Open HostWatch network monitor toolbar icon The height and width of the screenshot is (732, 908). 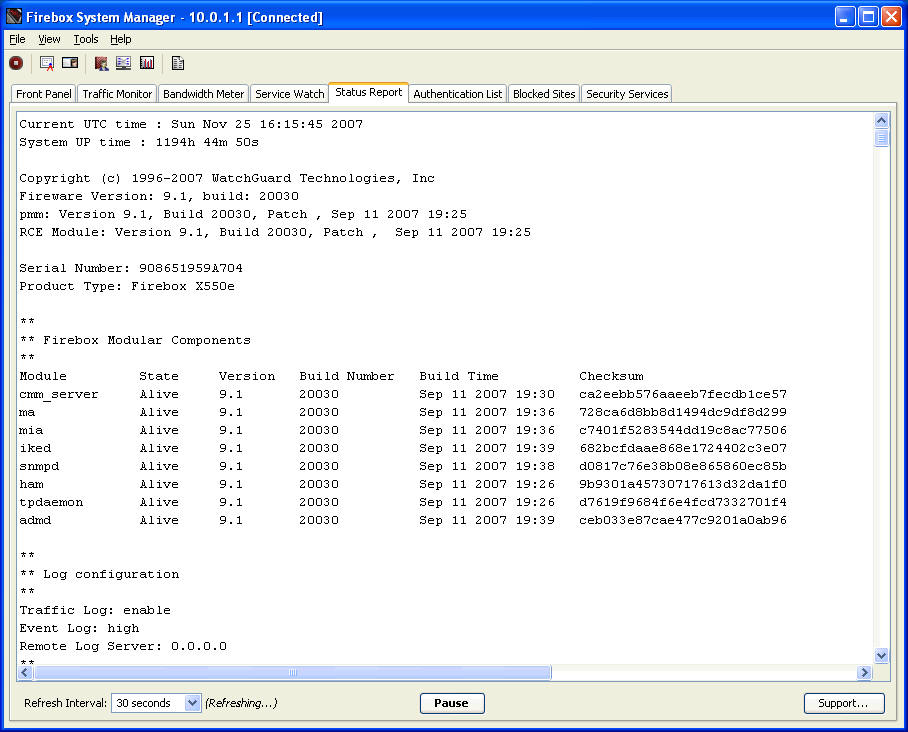coord(123,63)
